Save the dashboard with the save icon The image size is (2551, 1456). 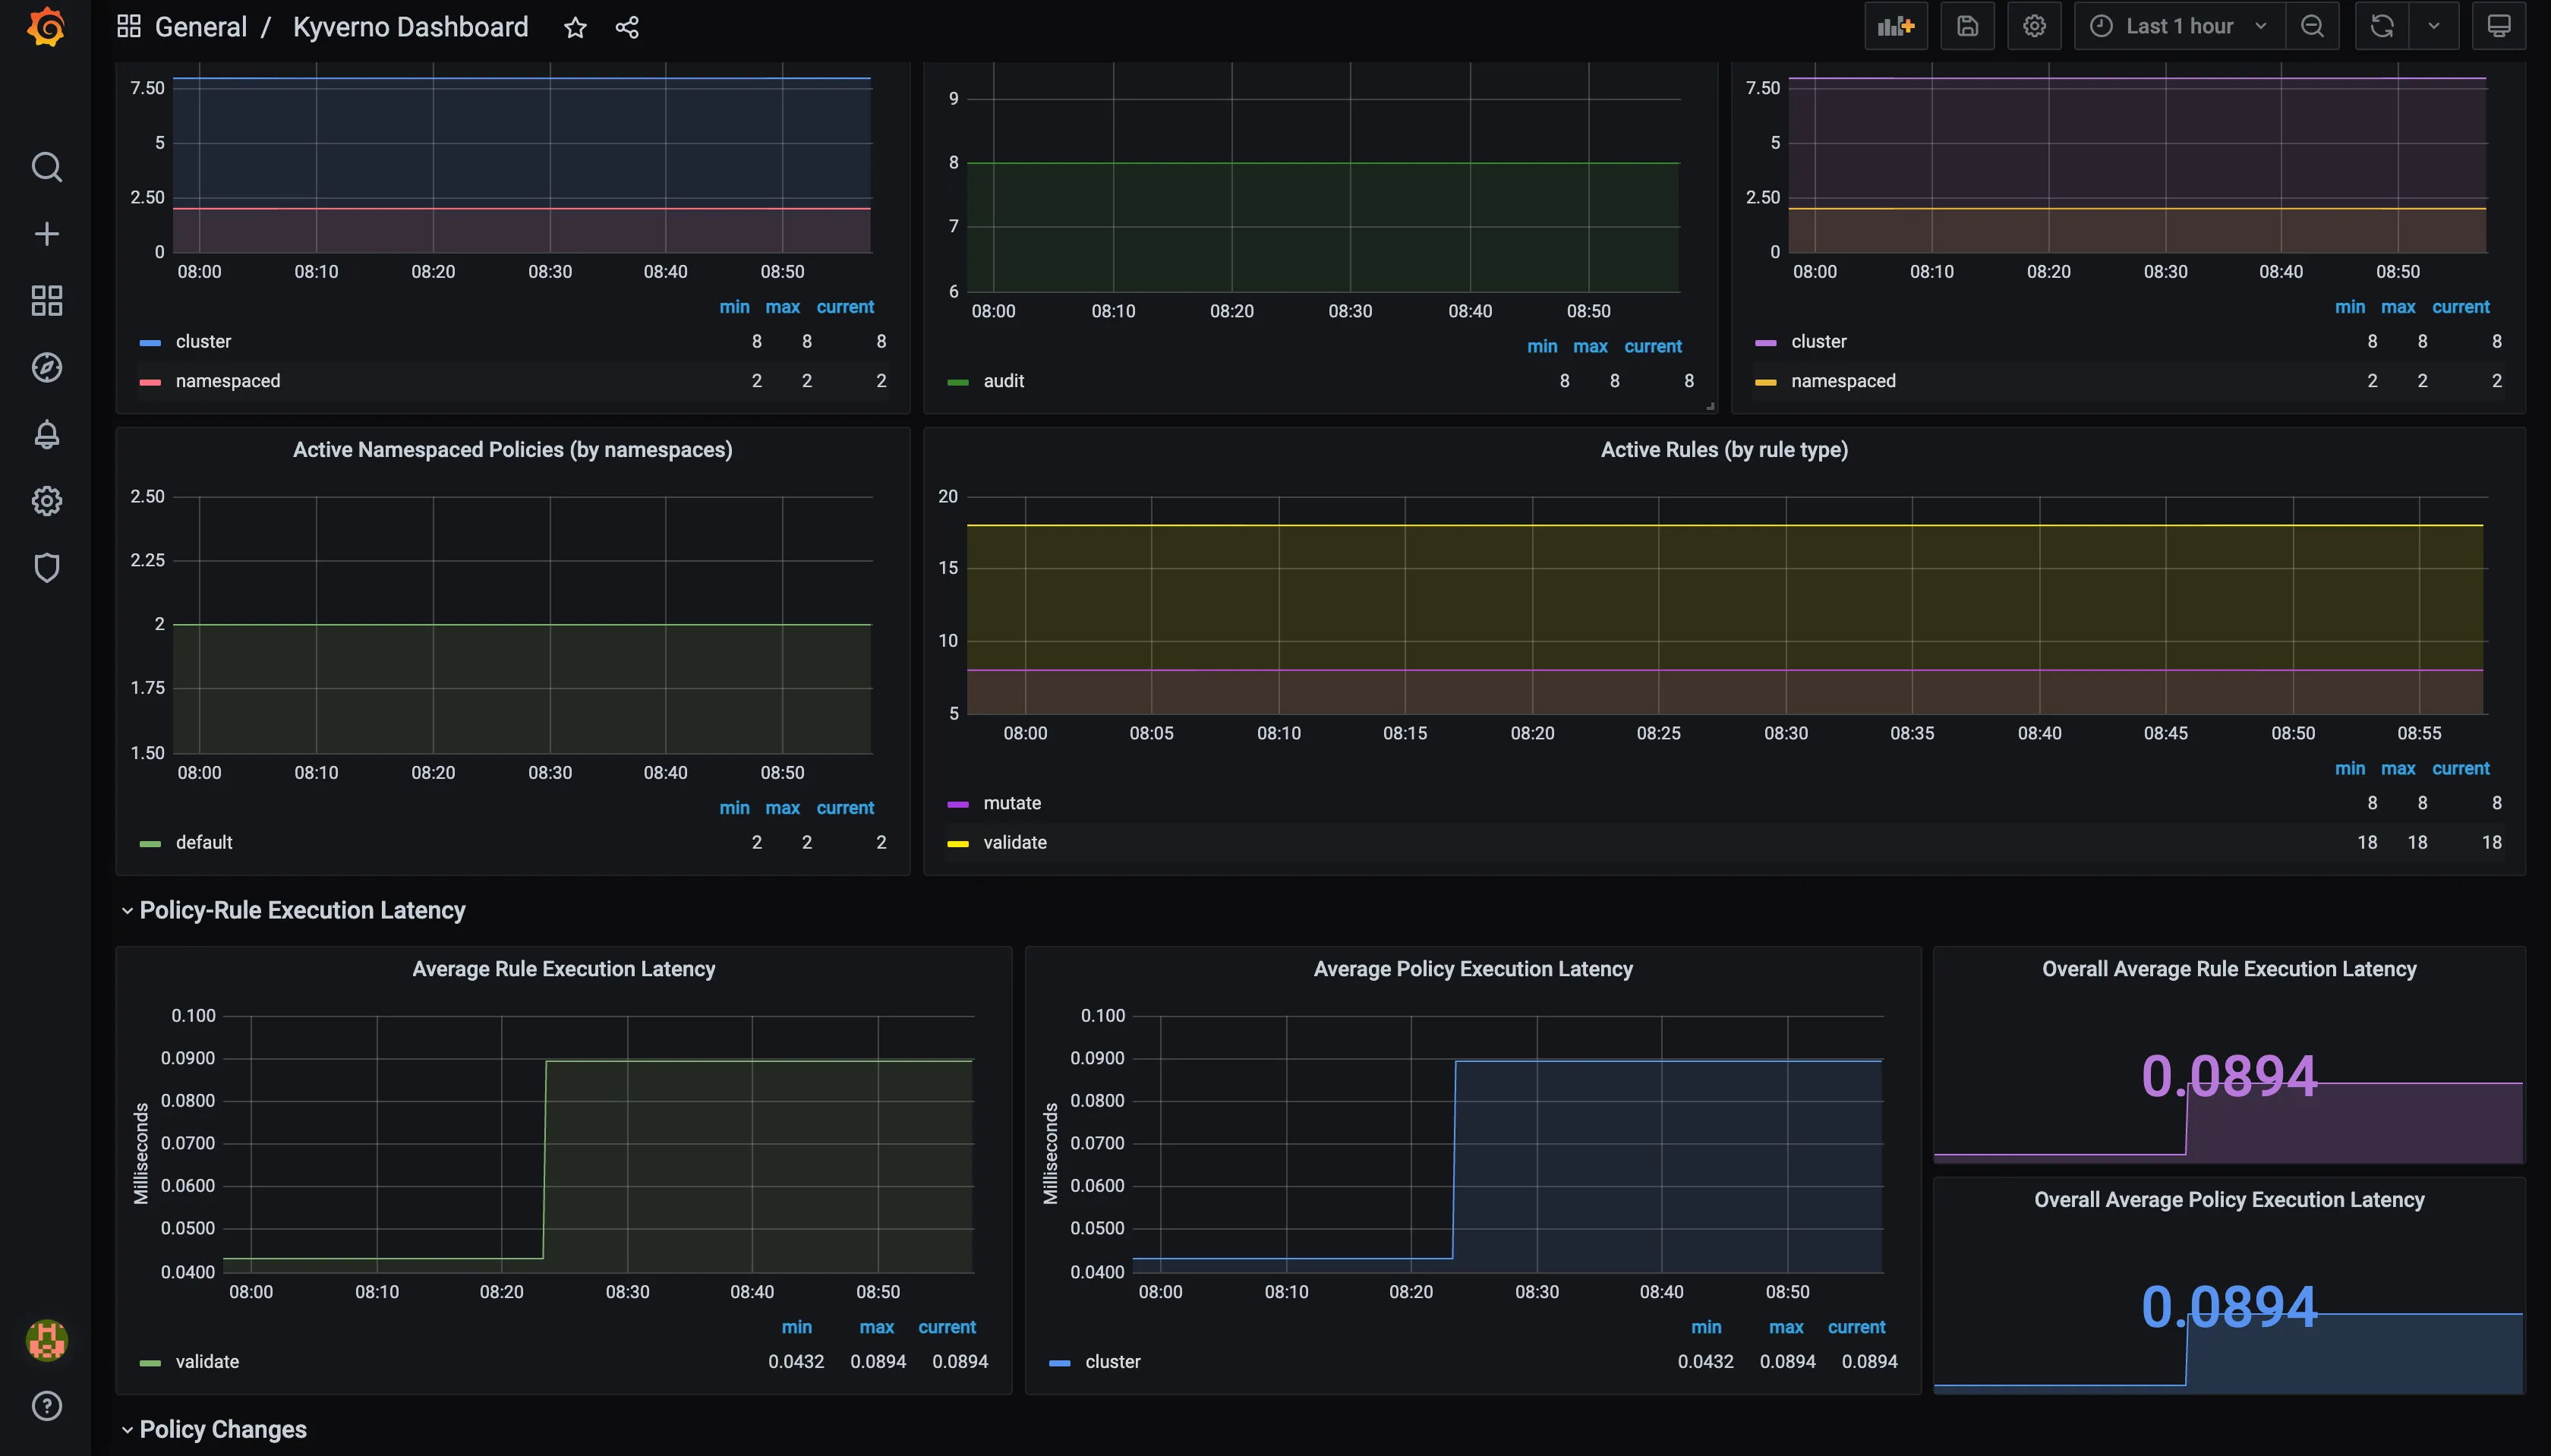1966,26
